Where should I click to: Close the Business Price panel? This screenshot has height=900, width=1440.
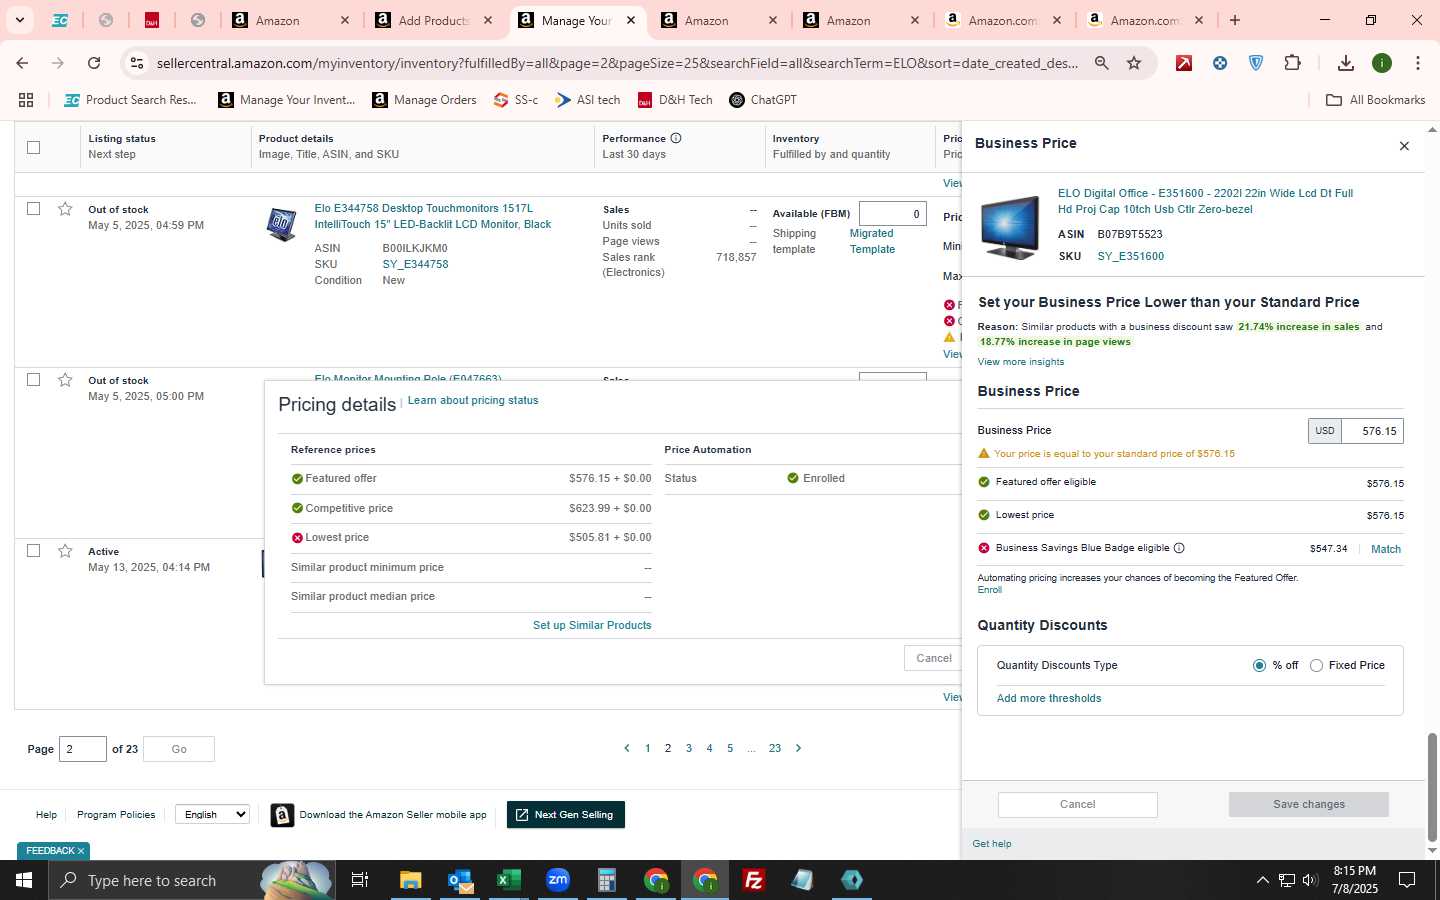coord(1404,146)
